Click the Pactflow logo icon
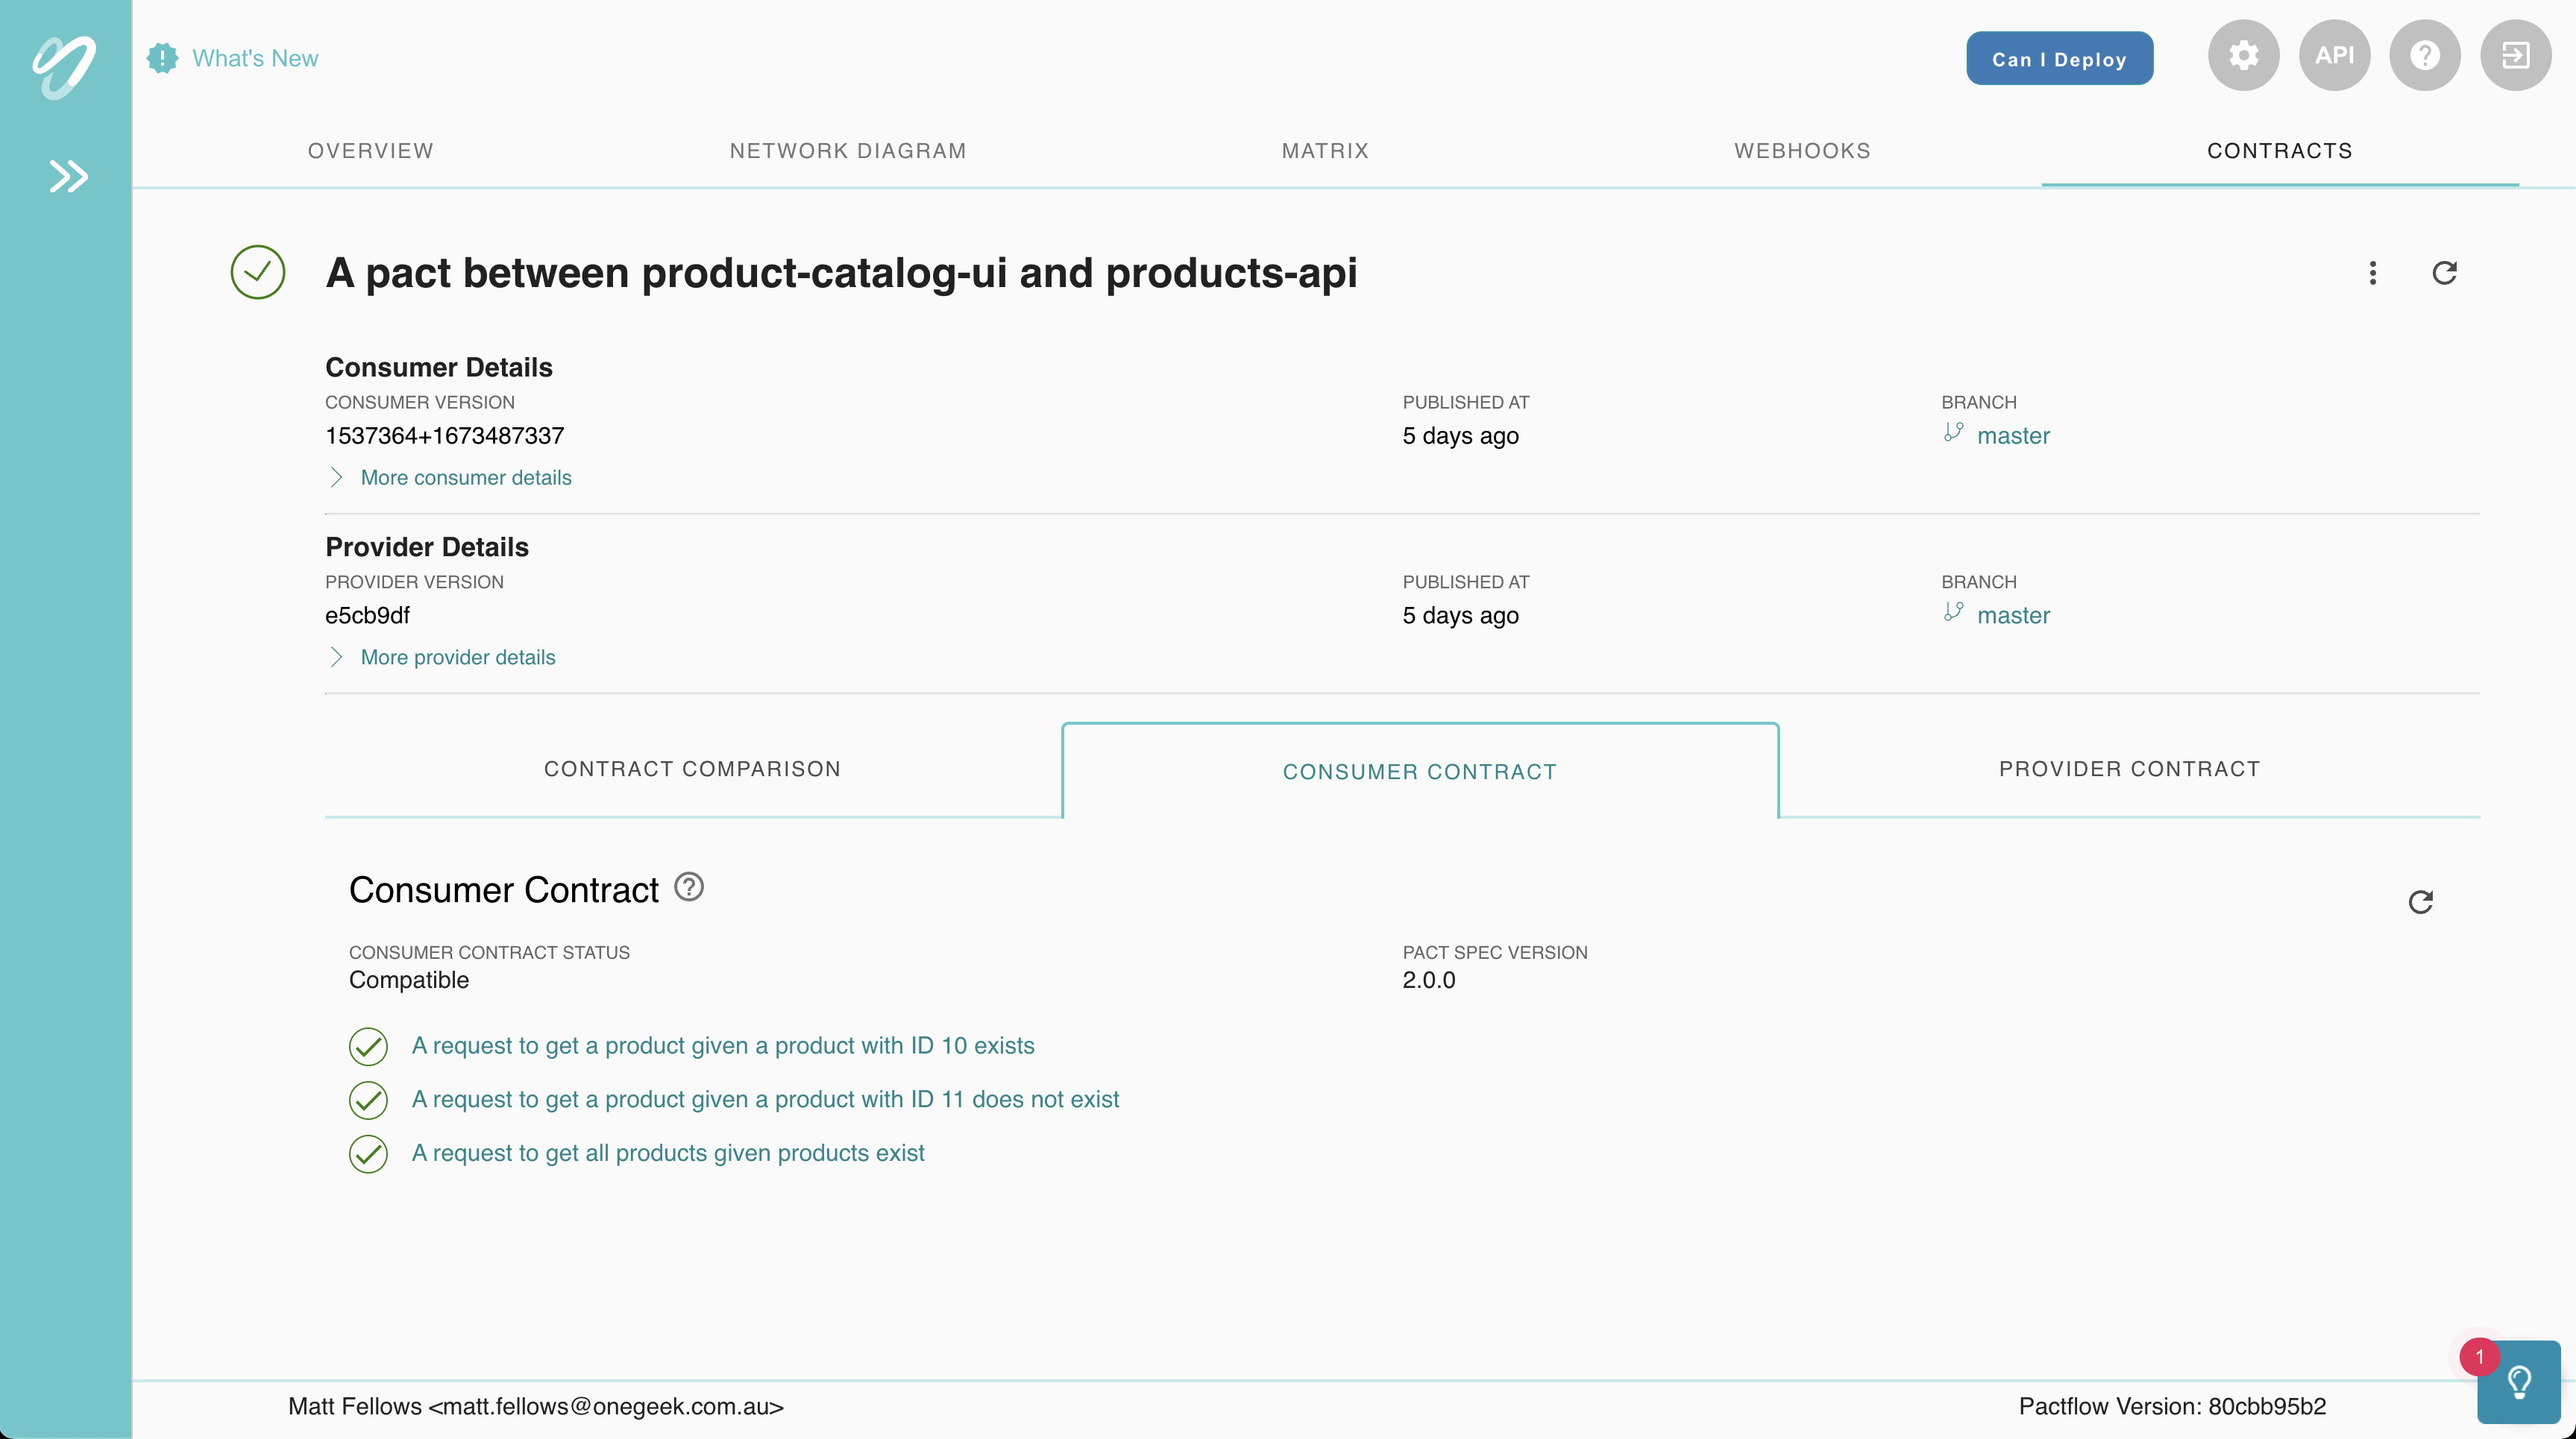 click(x=64, y=66)
